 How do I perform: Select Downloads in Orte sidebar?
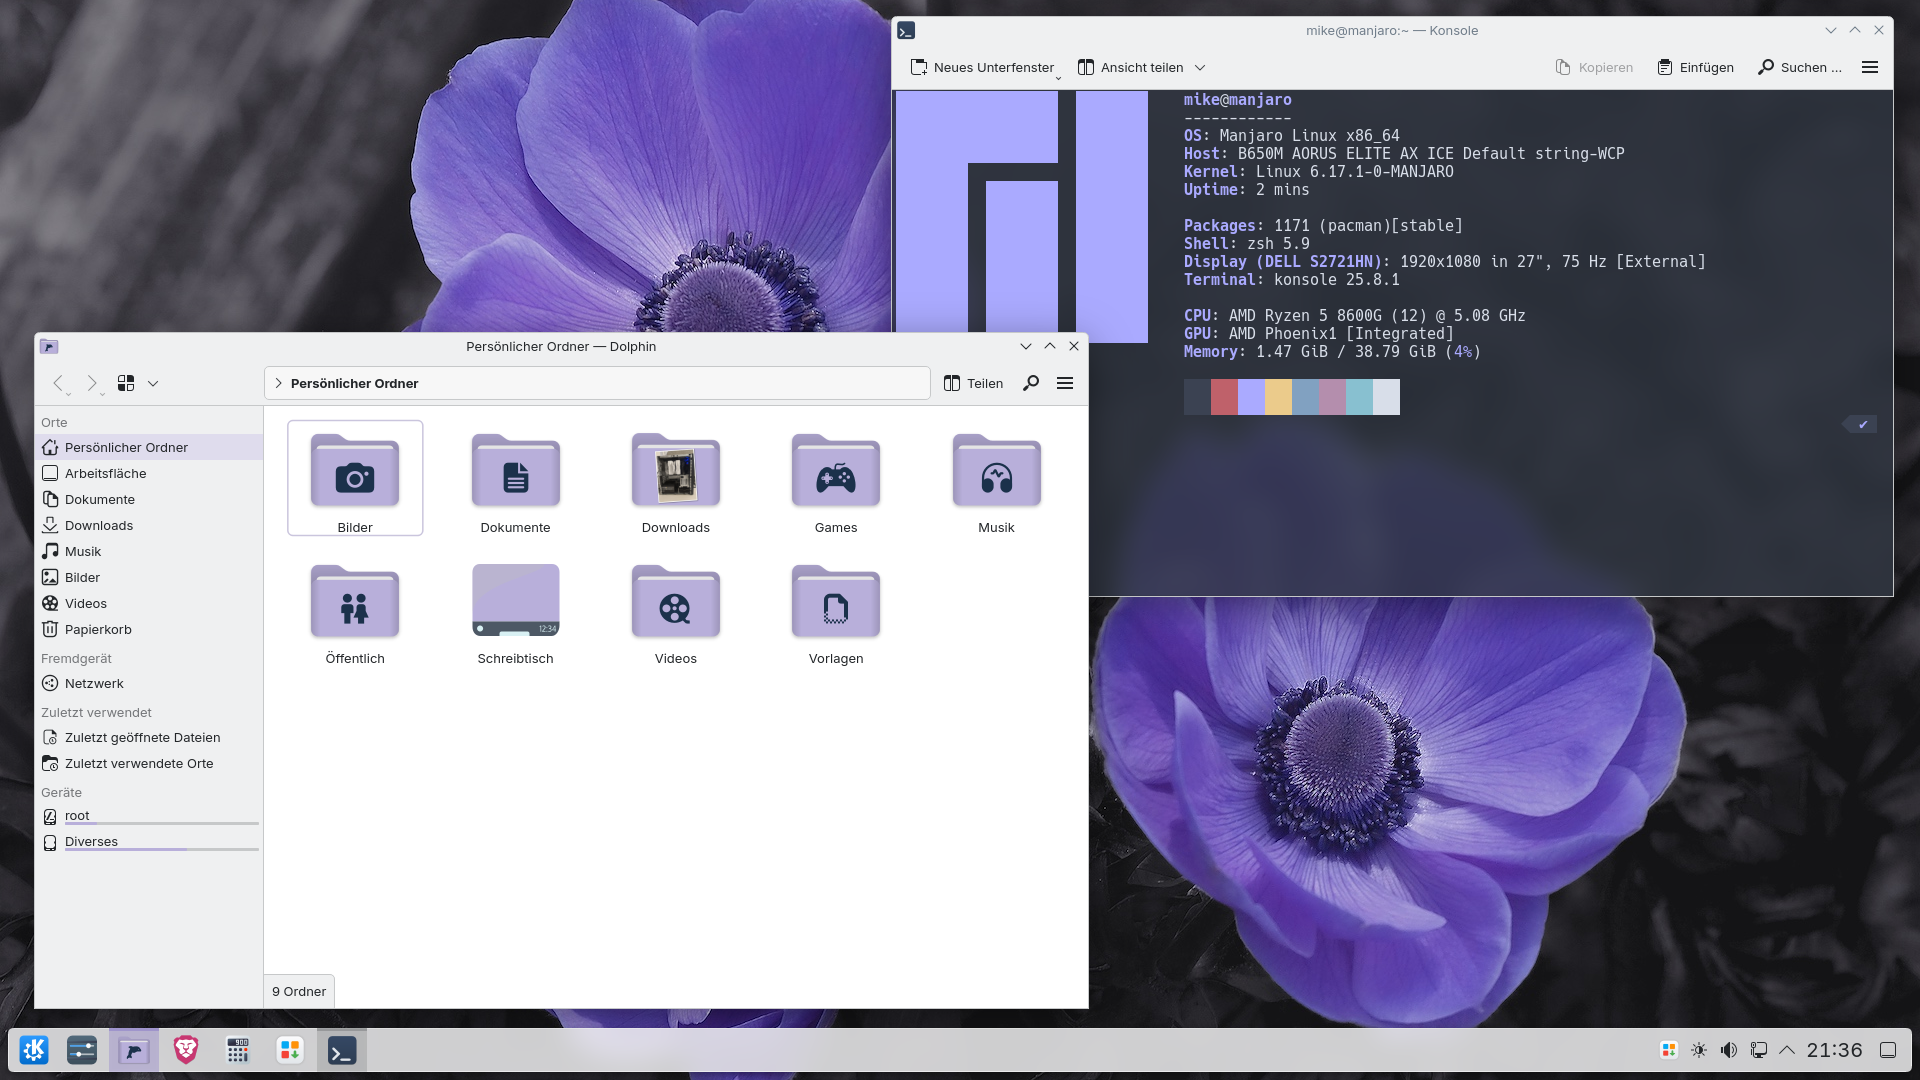[99, 525]
